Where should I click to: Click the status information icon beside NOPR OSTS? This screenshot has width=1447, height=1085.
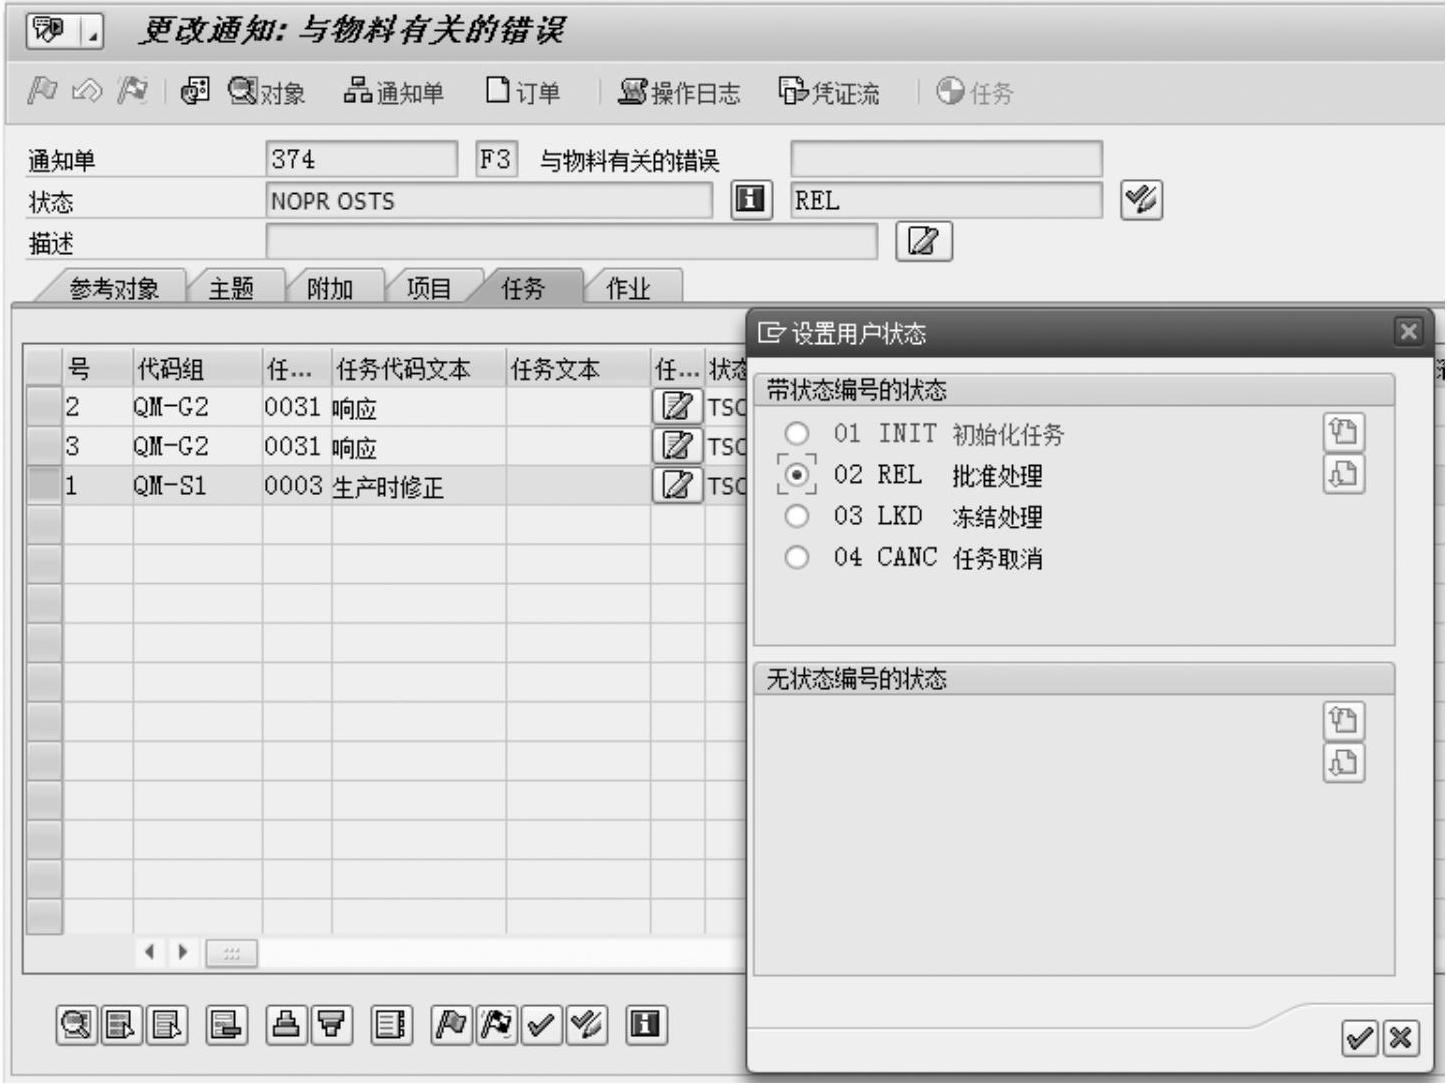(751, 200)
